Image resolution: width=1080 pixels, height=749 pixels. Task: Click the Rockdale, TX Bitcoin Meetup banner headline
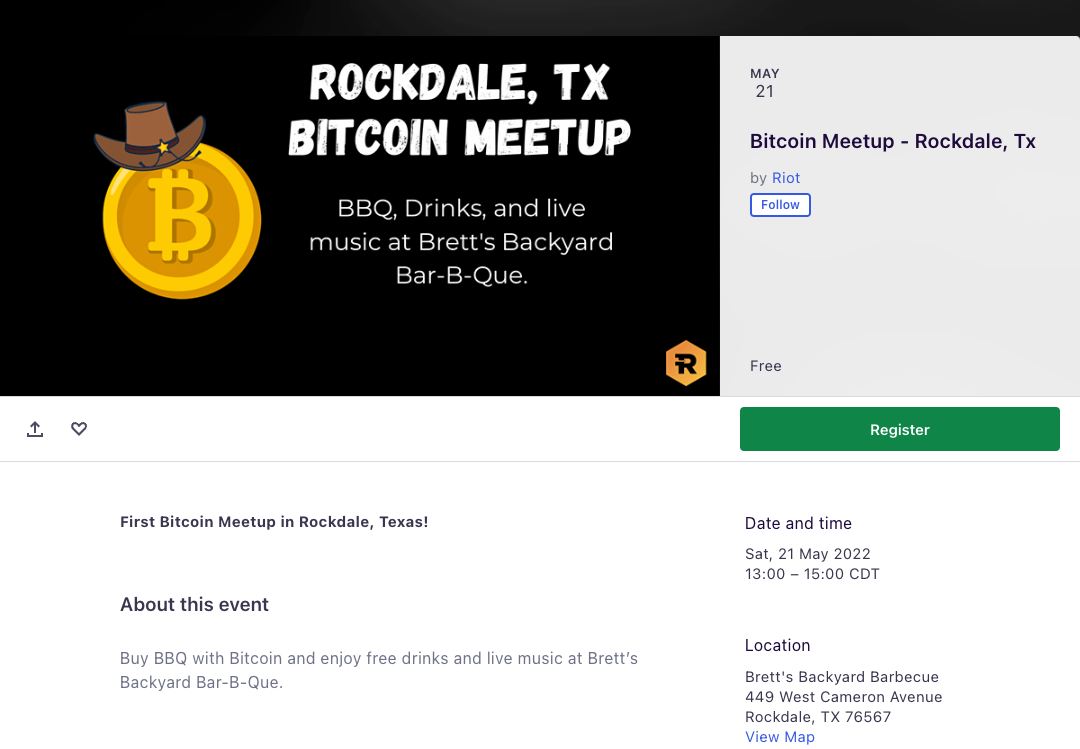pos(459,109)
